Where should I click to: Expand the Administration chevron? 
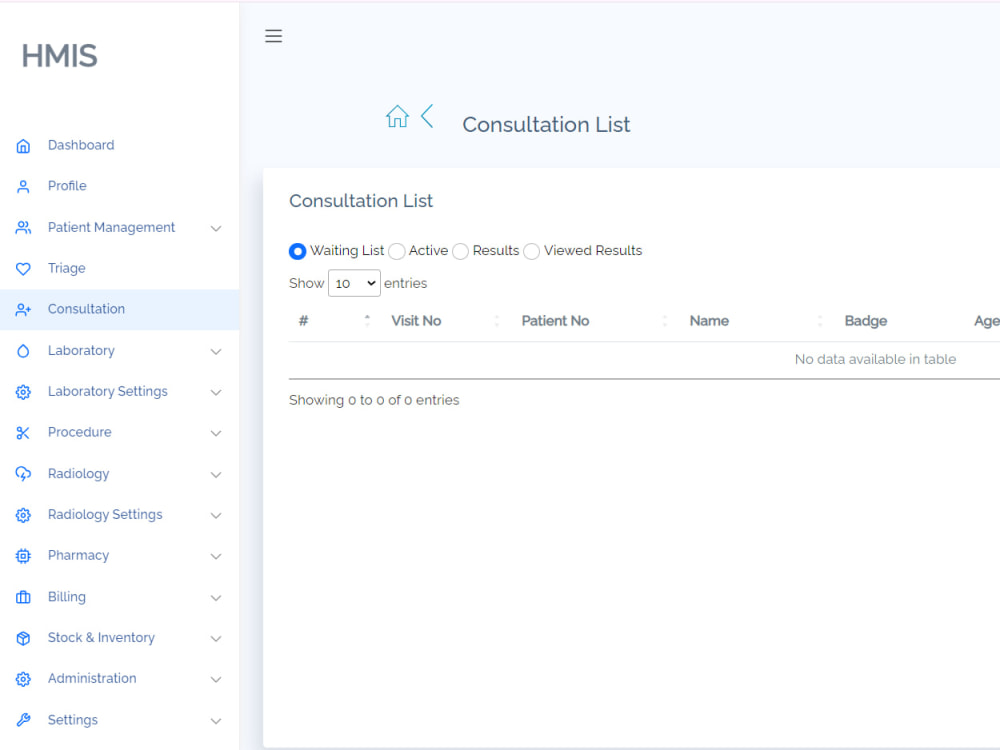(216, 679)
